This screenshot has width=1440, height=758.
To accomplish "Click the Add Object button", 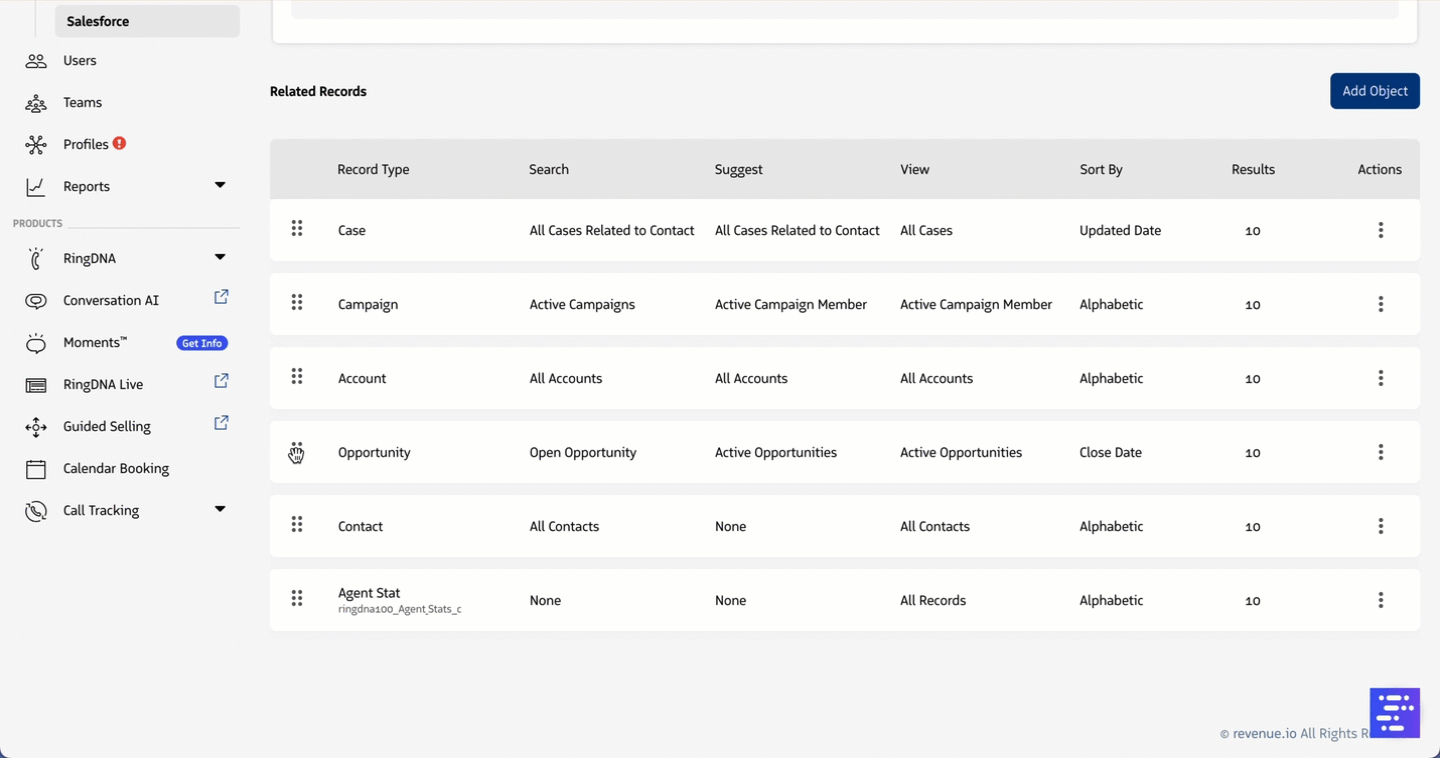I will [x=1374, y=91].
